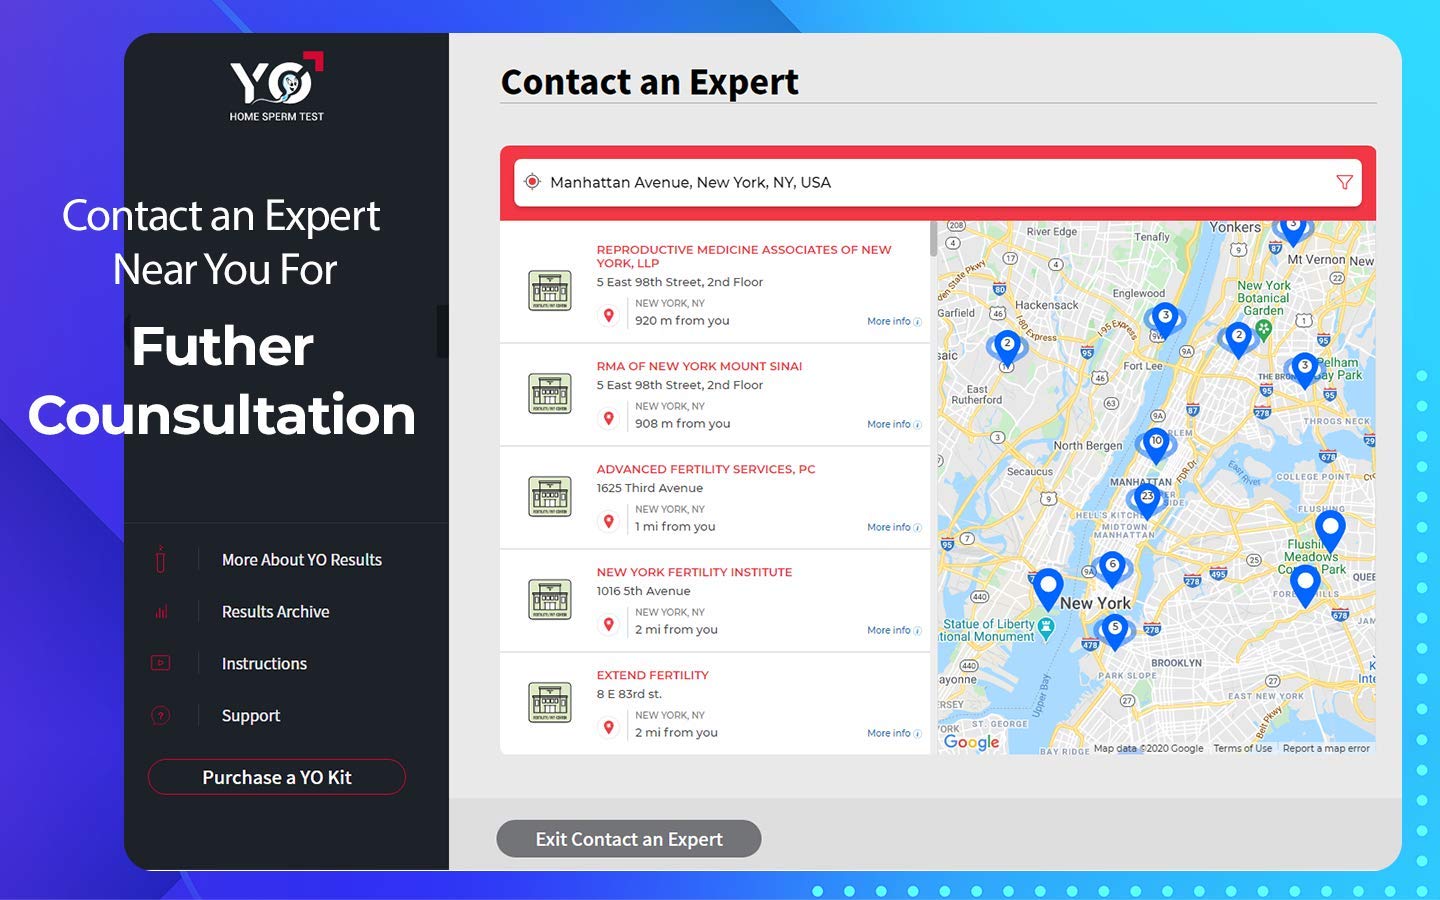Open the Results Archive menu item
The height and width of the screenshot is (900, 1440).
tap(275, 612)
